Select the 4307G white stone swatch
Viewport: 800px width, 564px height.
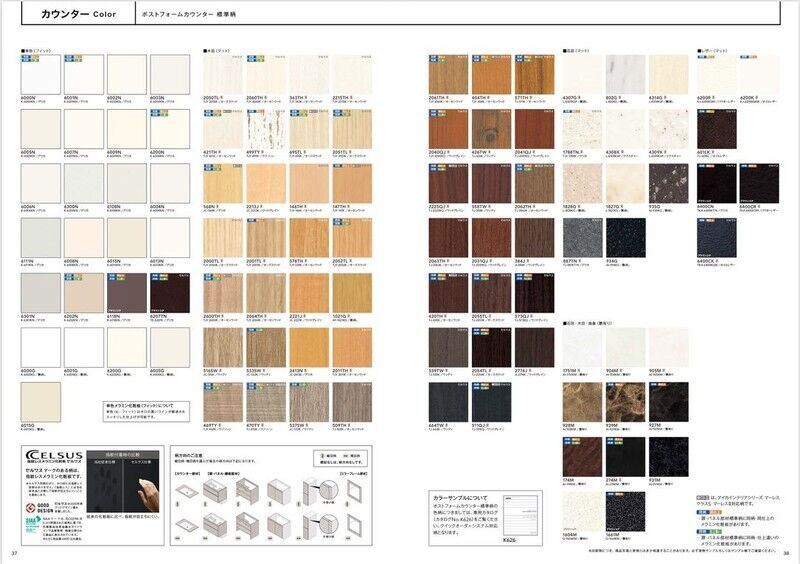pyautogui.click(x=581, y=73)
